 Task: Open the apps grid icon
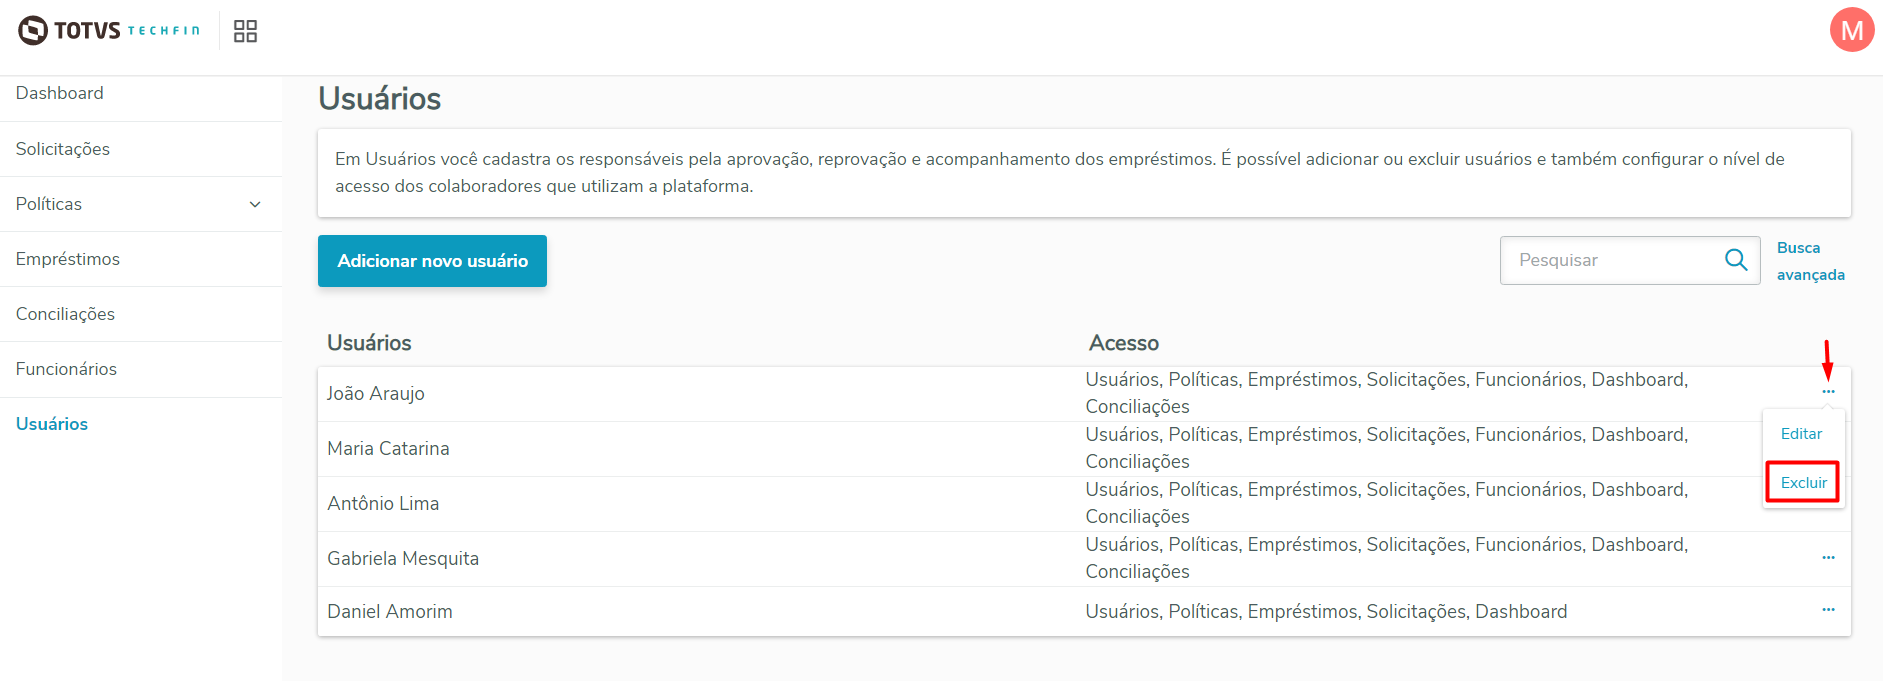pyautogui.click(x=245, y=31)
